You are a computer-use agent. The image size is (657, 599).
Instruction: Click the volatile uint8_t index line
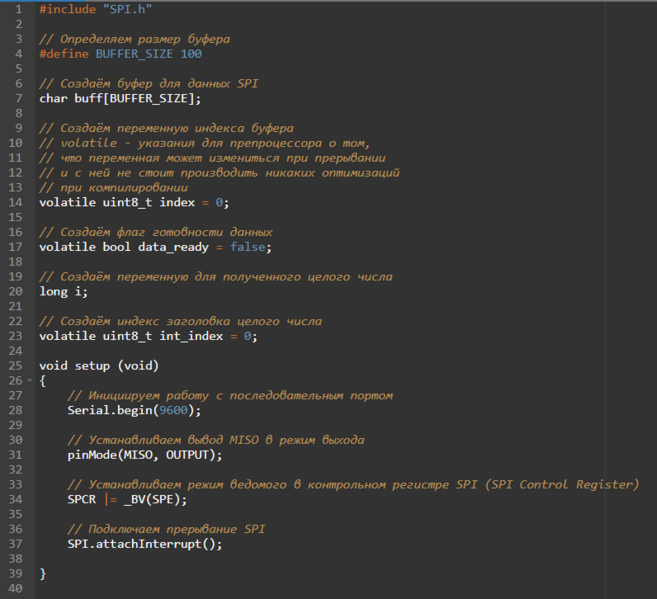pyautogui.click(x=134, y=202)
